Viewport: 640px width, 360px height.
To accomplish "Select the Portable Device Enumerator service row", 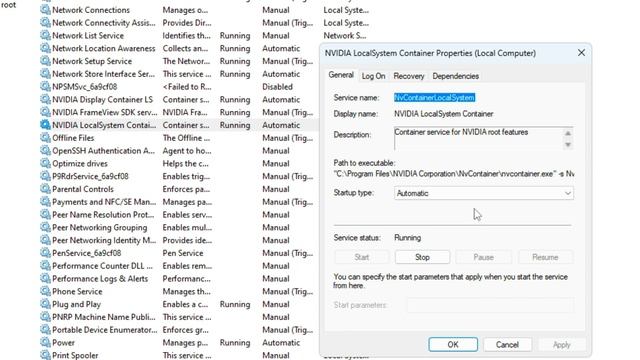I will (x=179, y=330).
